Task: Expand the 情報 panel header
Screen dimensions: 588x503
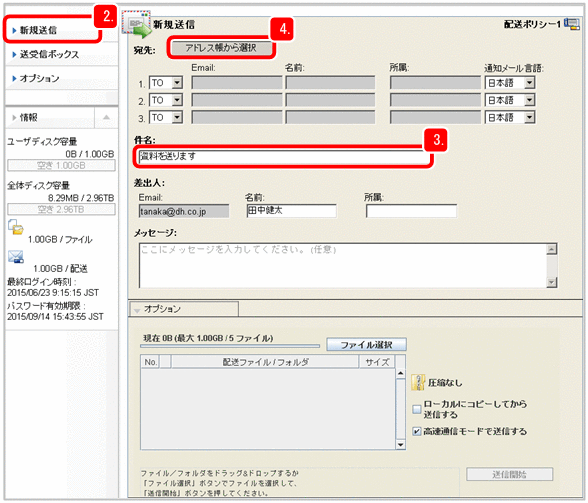Action: pyautogui.click(x=50, y=117)
